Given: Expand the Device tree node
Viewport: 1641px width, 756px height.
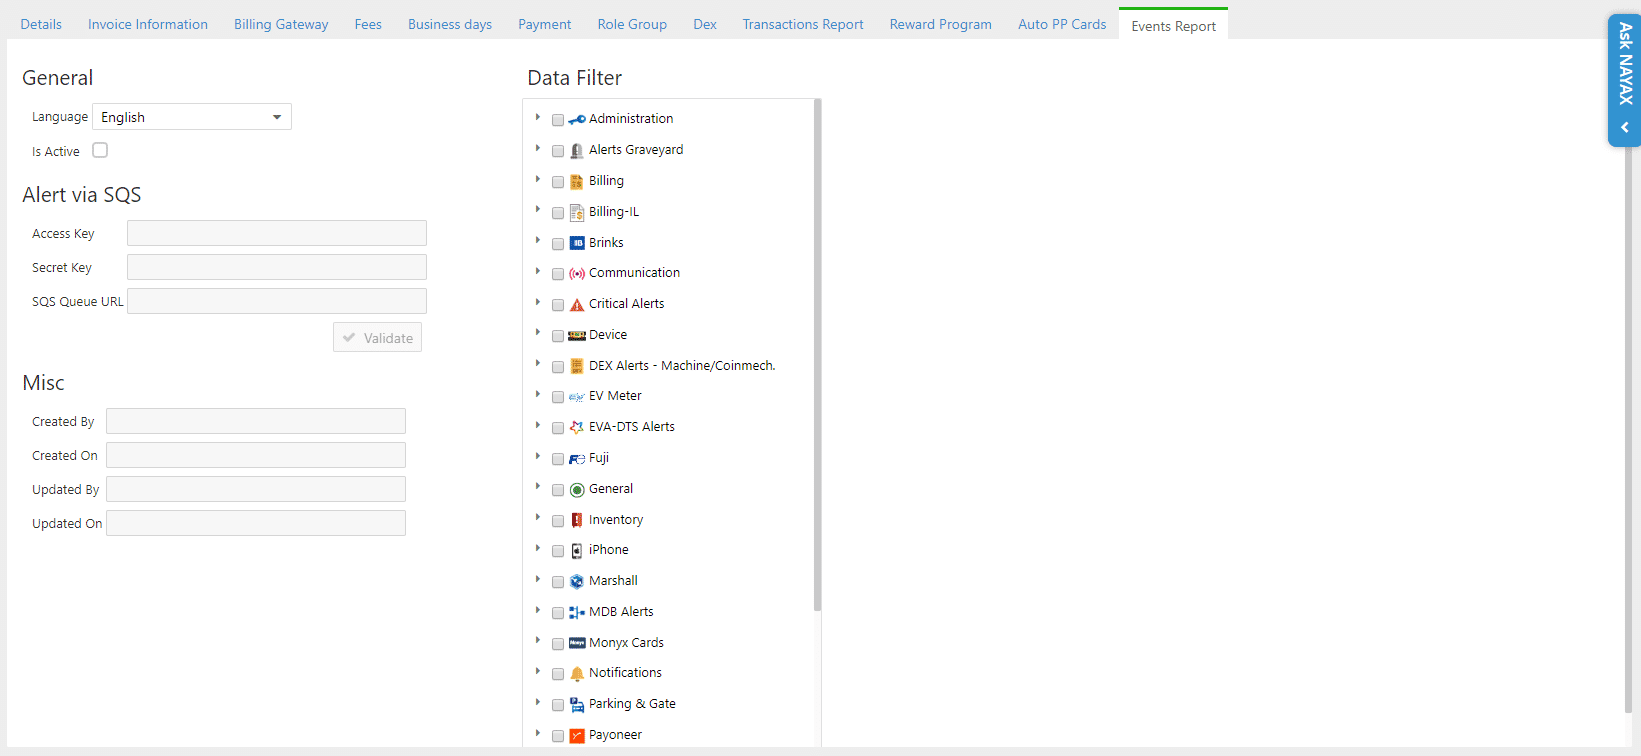Looking at the screenshot, I should click(538, 334).
